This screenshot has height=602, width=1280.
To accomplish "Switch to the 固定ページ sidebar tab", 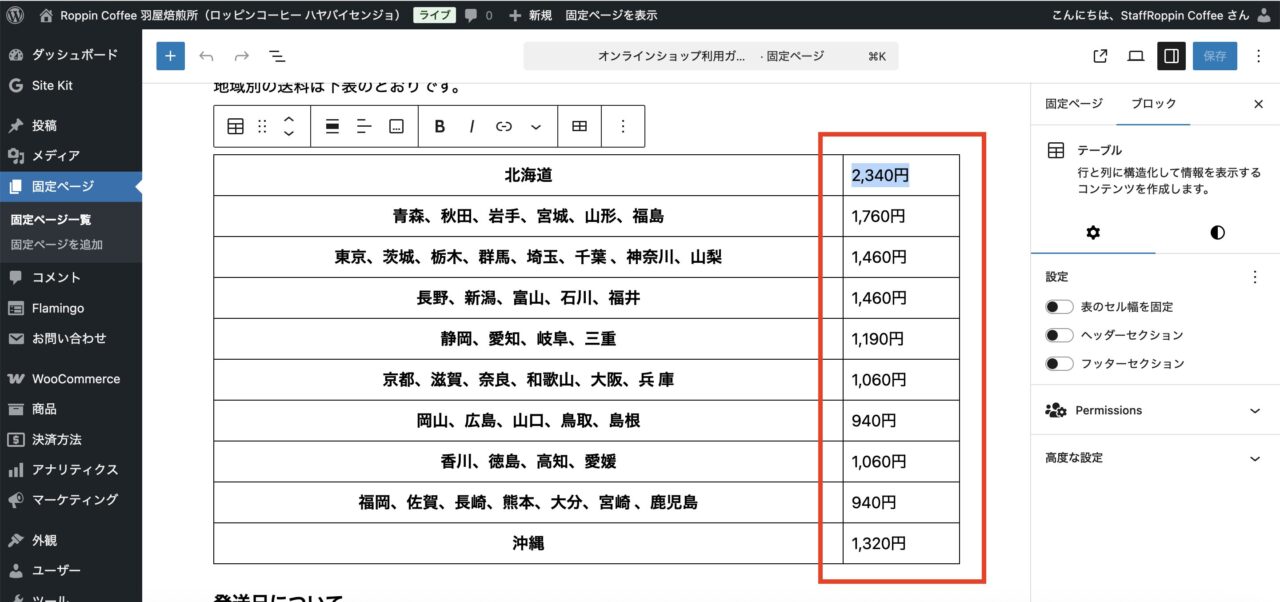I will 1073,104.
